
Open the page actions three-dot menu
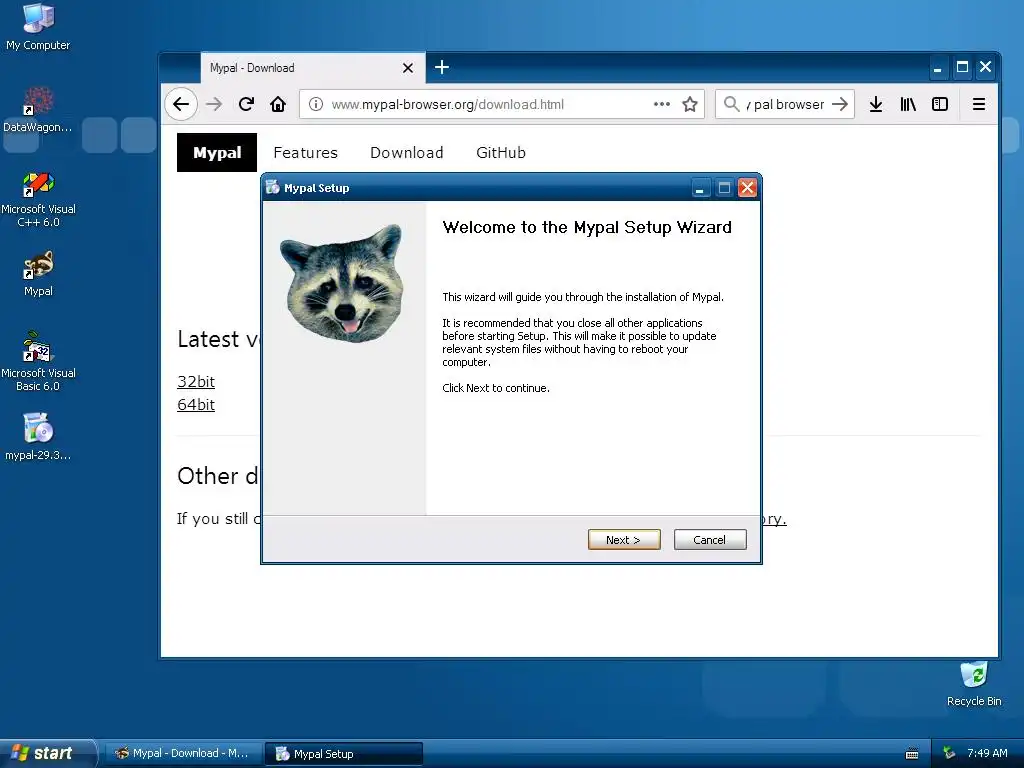pos(662,104)
